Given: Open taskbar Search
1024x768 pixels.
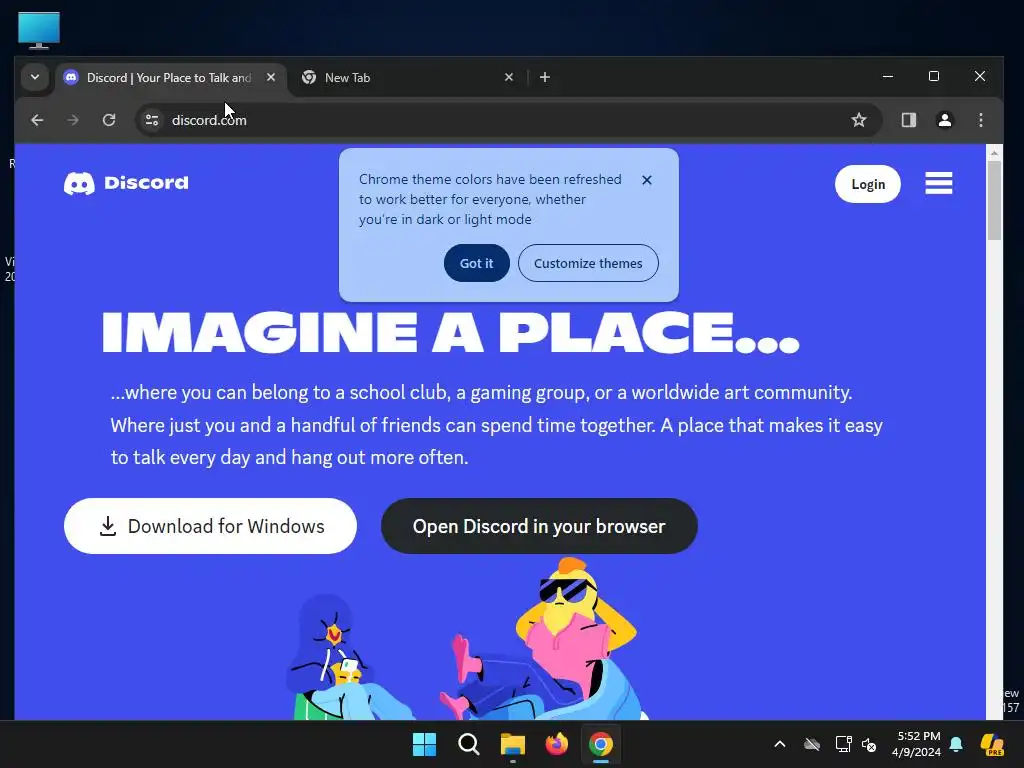Looking at the screenshot, I should pyautogui.click(x=468, y=744).
